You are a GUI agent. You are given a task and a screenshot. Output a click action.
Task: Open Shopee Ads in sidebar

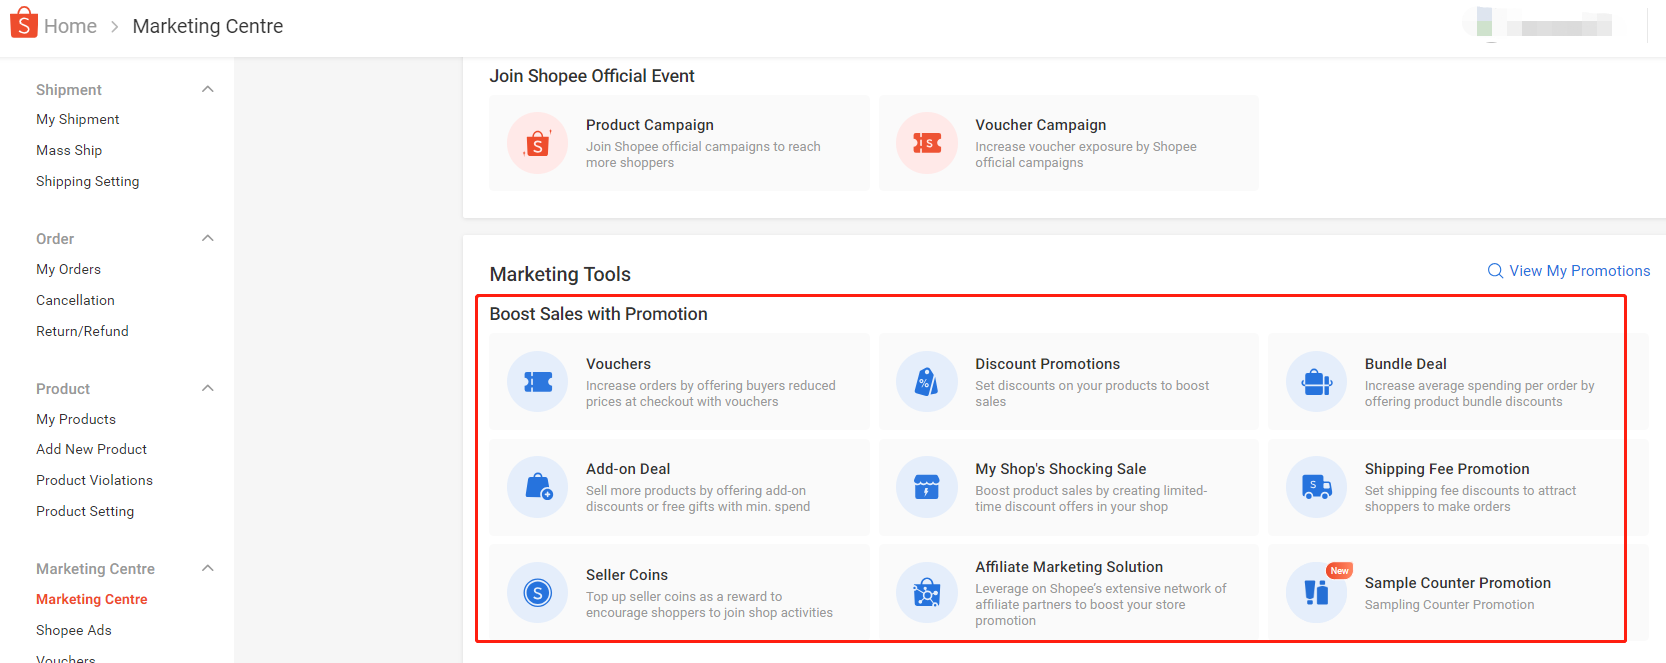[x=74, y=630]
